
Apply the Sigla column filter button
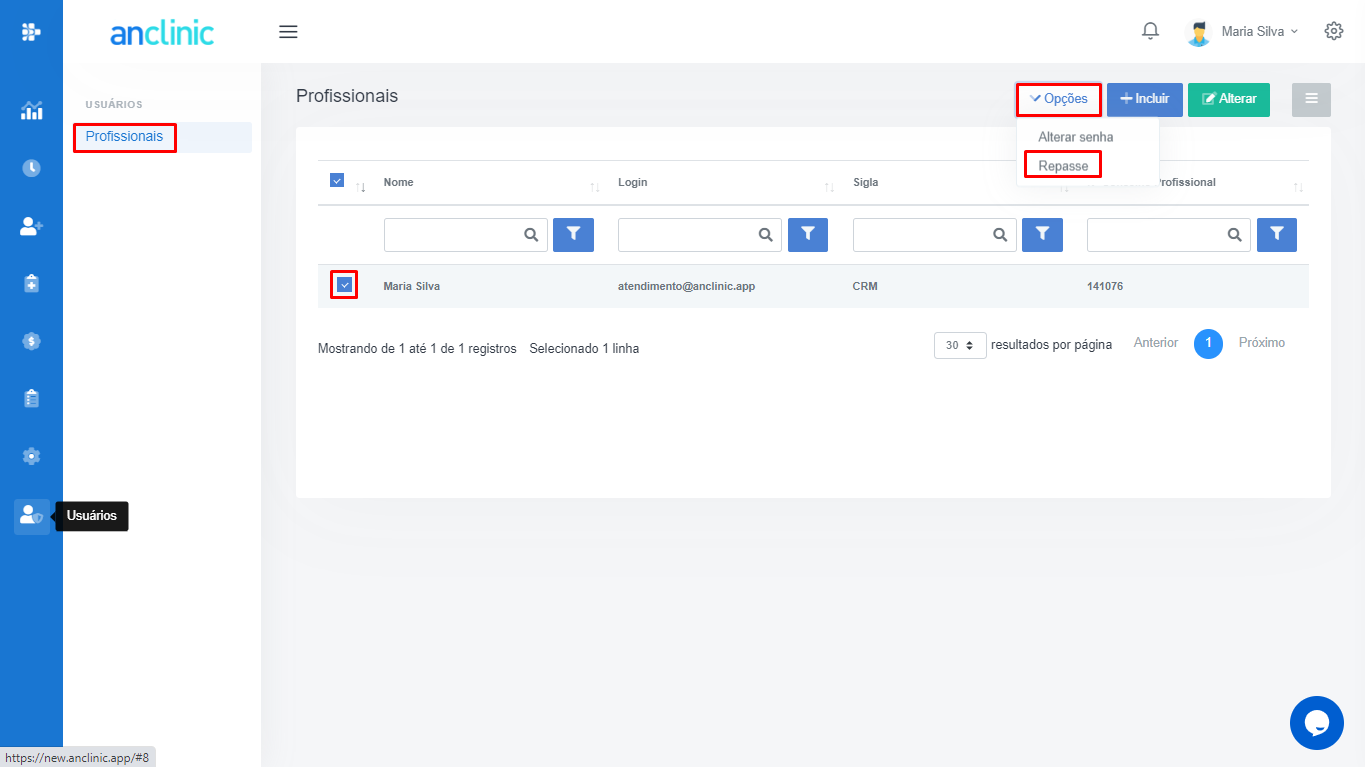(x=1042, y=234)
